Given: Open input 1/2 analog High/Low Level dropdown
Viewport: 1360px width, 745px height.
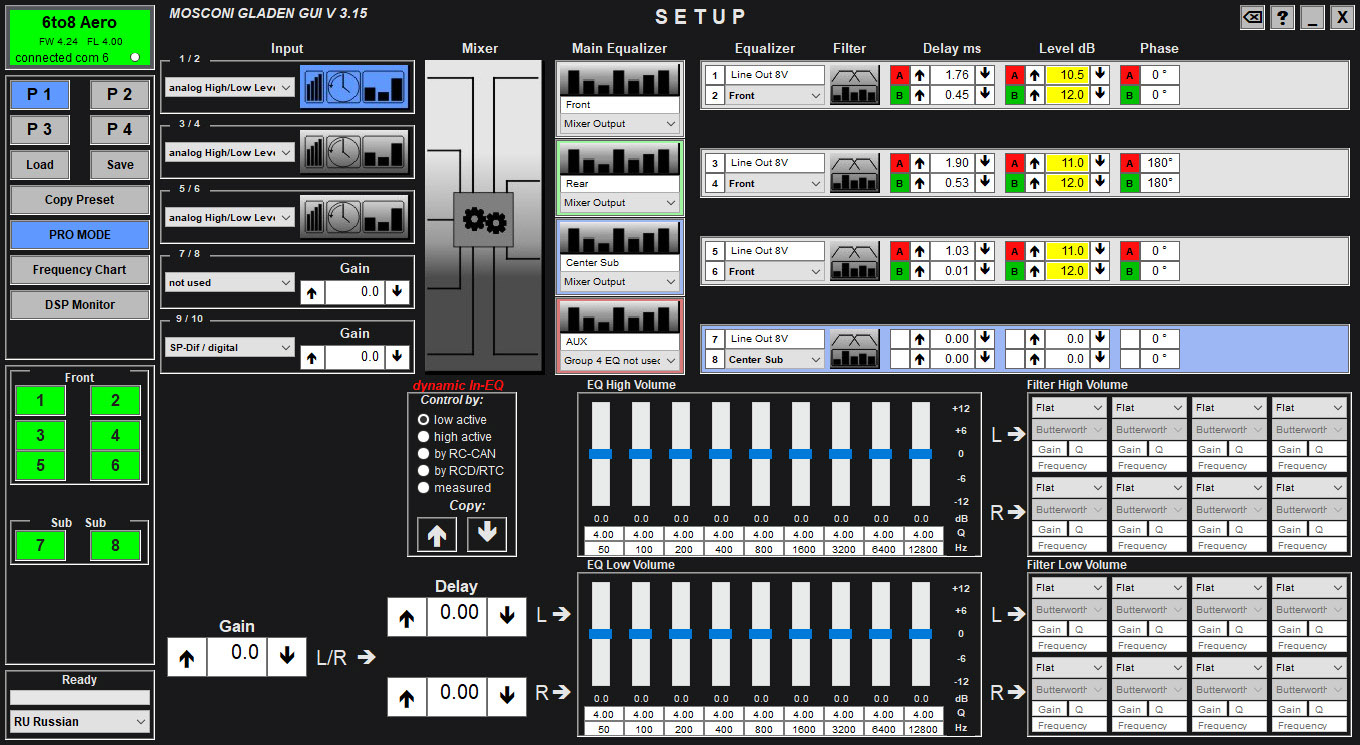Looking at the screenshot, I should point(230,88).
